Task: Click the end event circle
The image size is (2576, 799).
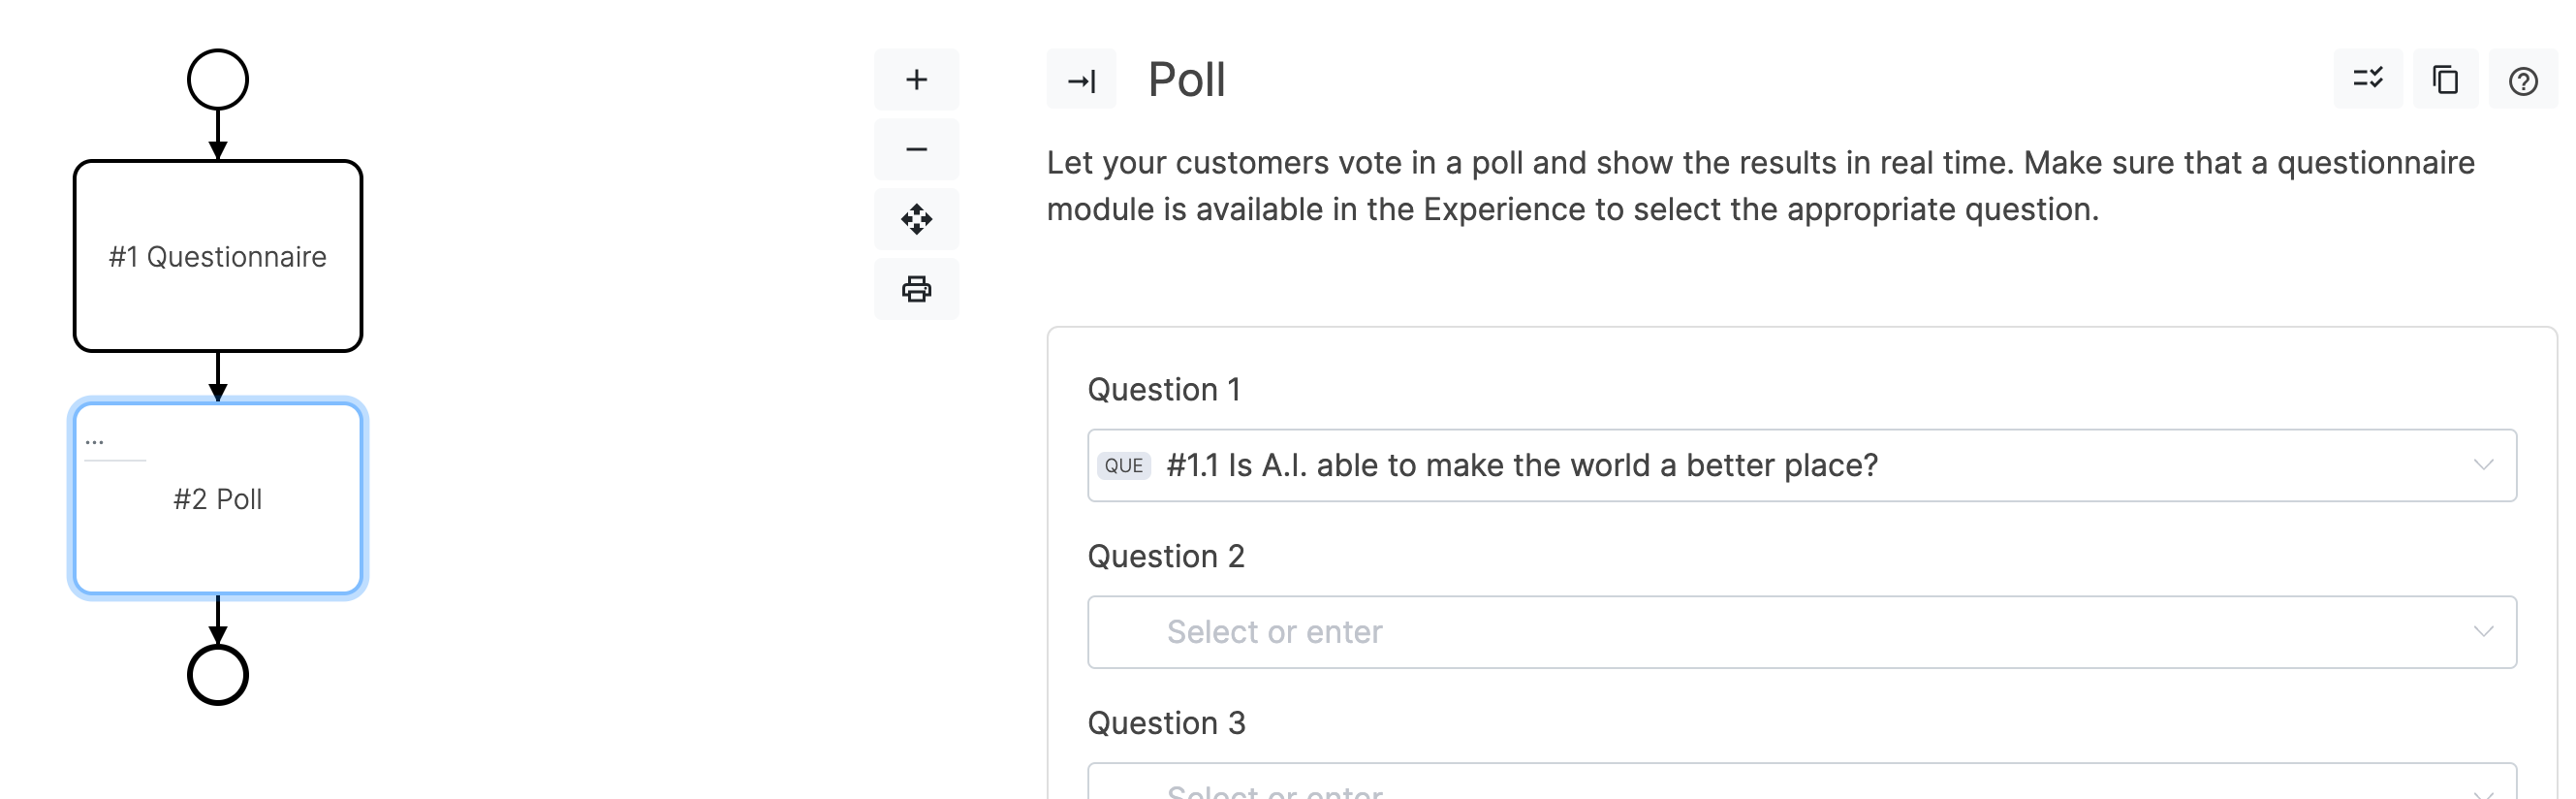Action: [218, 675]
